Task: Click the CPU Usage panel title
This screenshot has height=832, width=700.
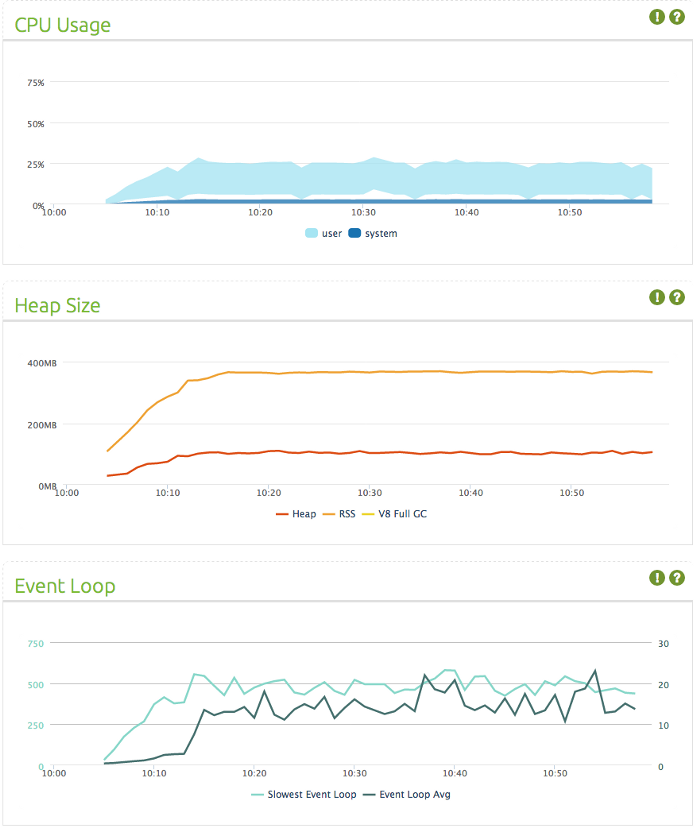Action: click(x=63, y=25)
